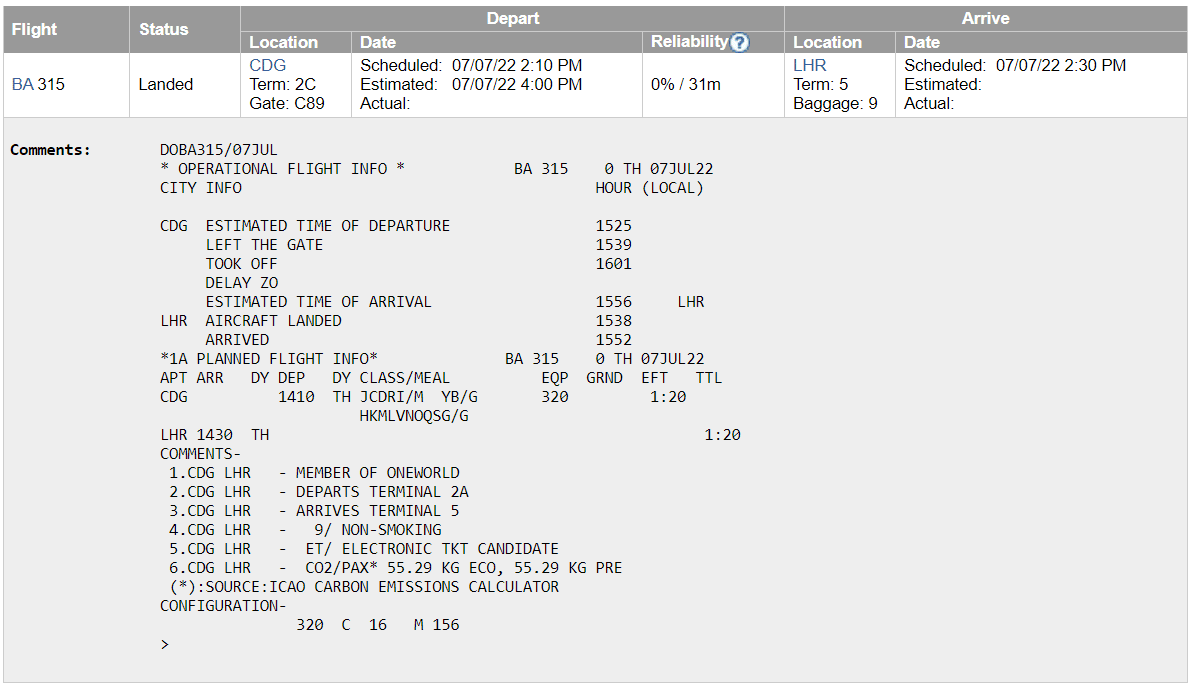Click the ICAO carbon emissions source line
The height and width of the screenshot is (688, 1192).
click(x=364, y=587)
